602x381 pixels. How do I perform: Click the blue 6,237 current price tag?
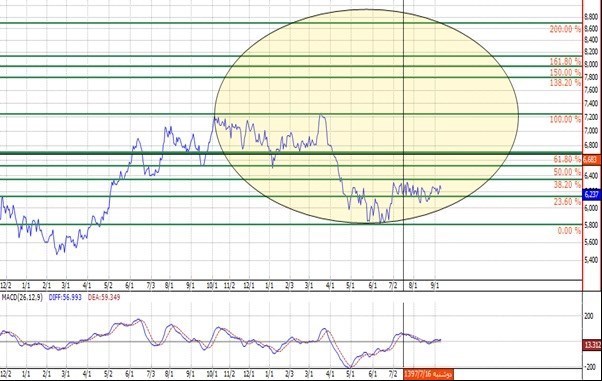click(x=592, y=194)
